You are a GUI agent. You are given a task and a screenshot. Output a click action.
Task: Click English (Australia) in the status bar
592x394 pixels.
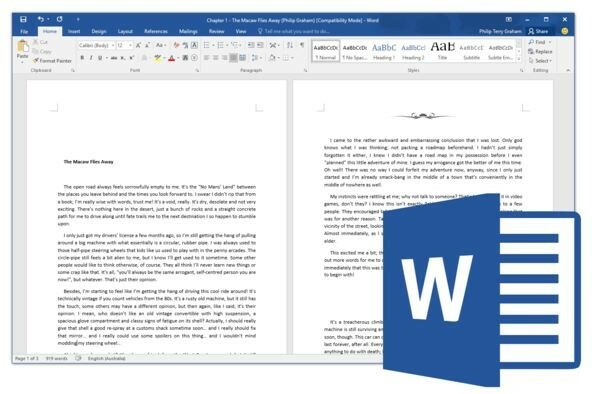pos(107,359)
